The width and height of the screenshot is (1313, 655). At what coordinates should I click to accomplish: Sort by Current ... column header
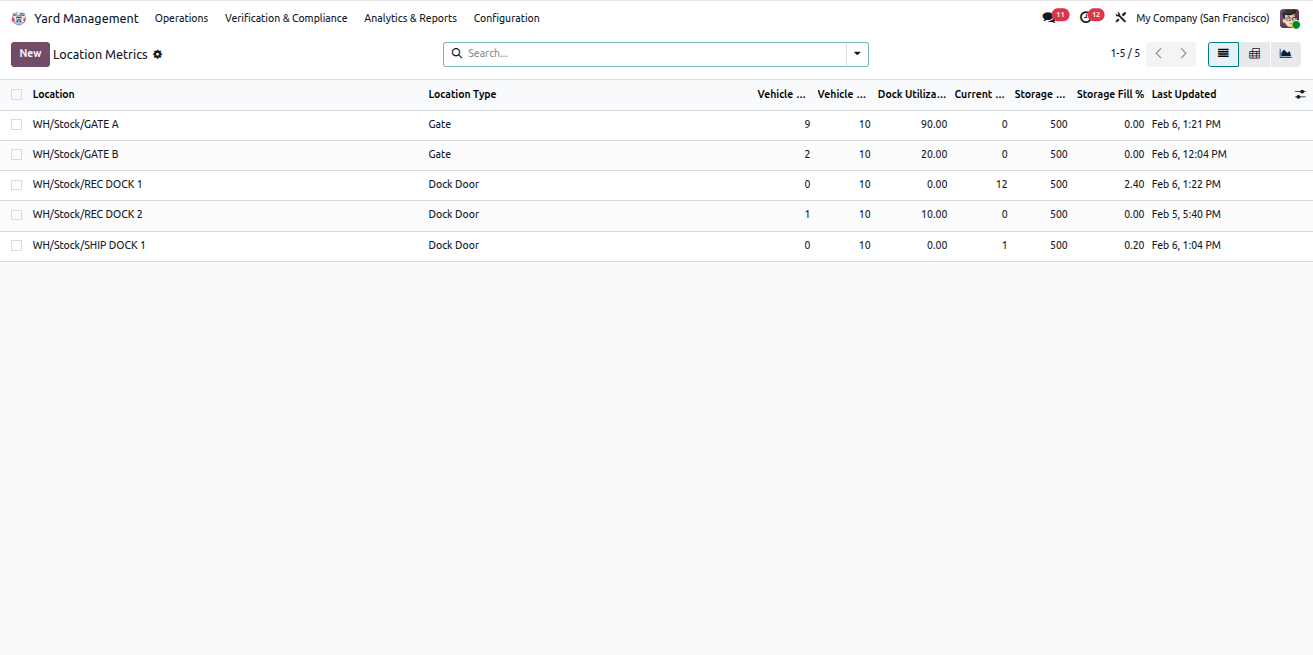(980, 94)
